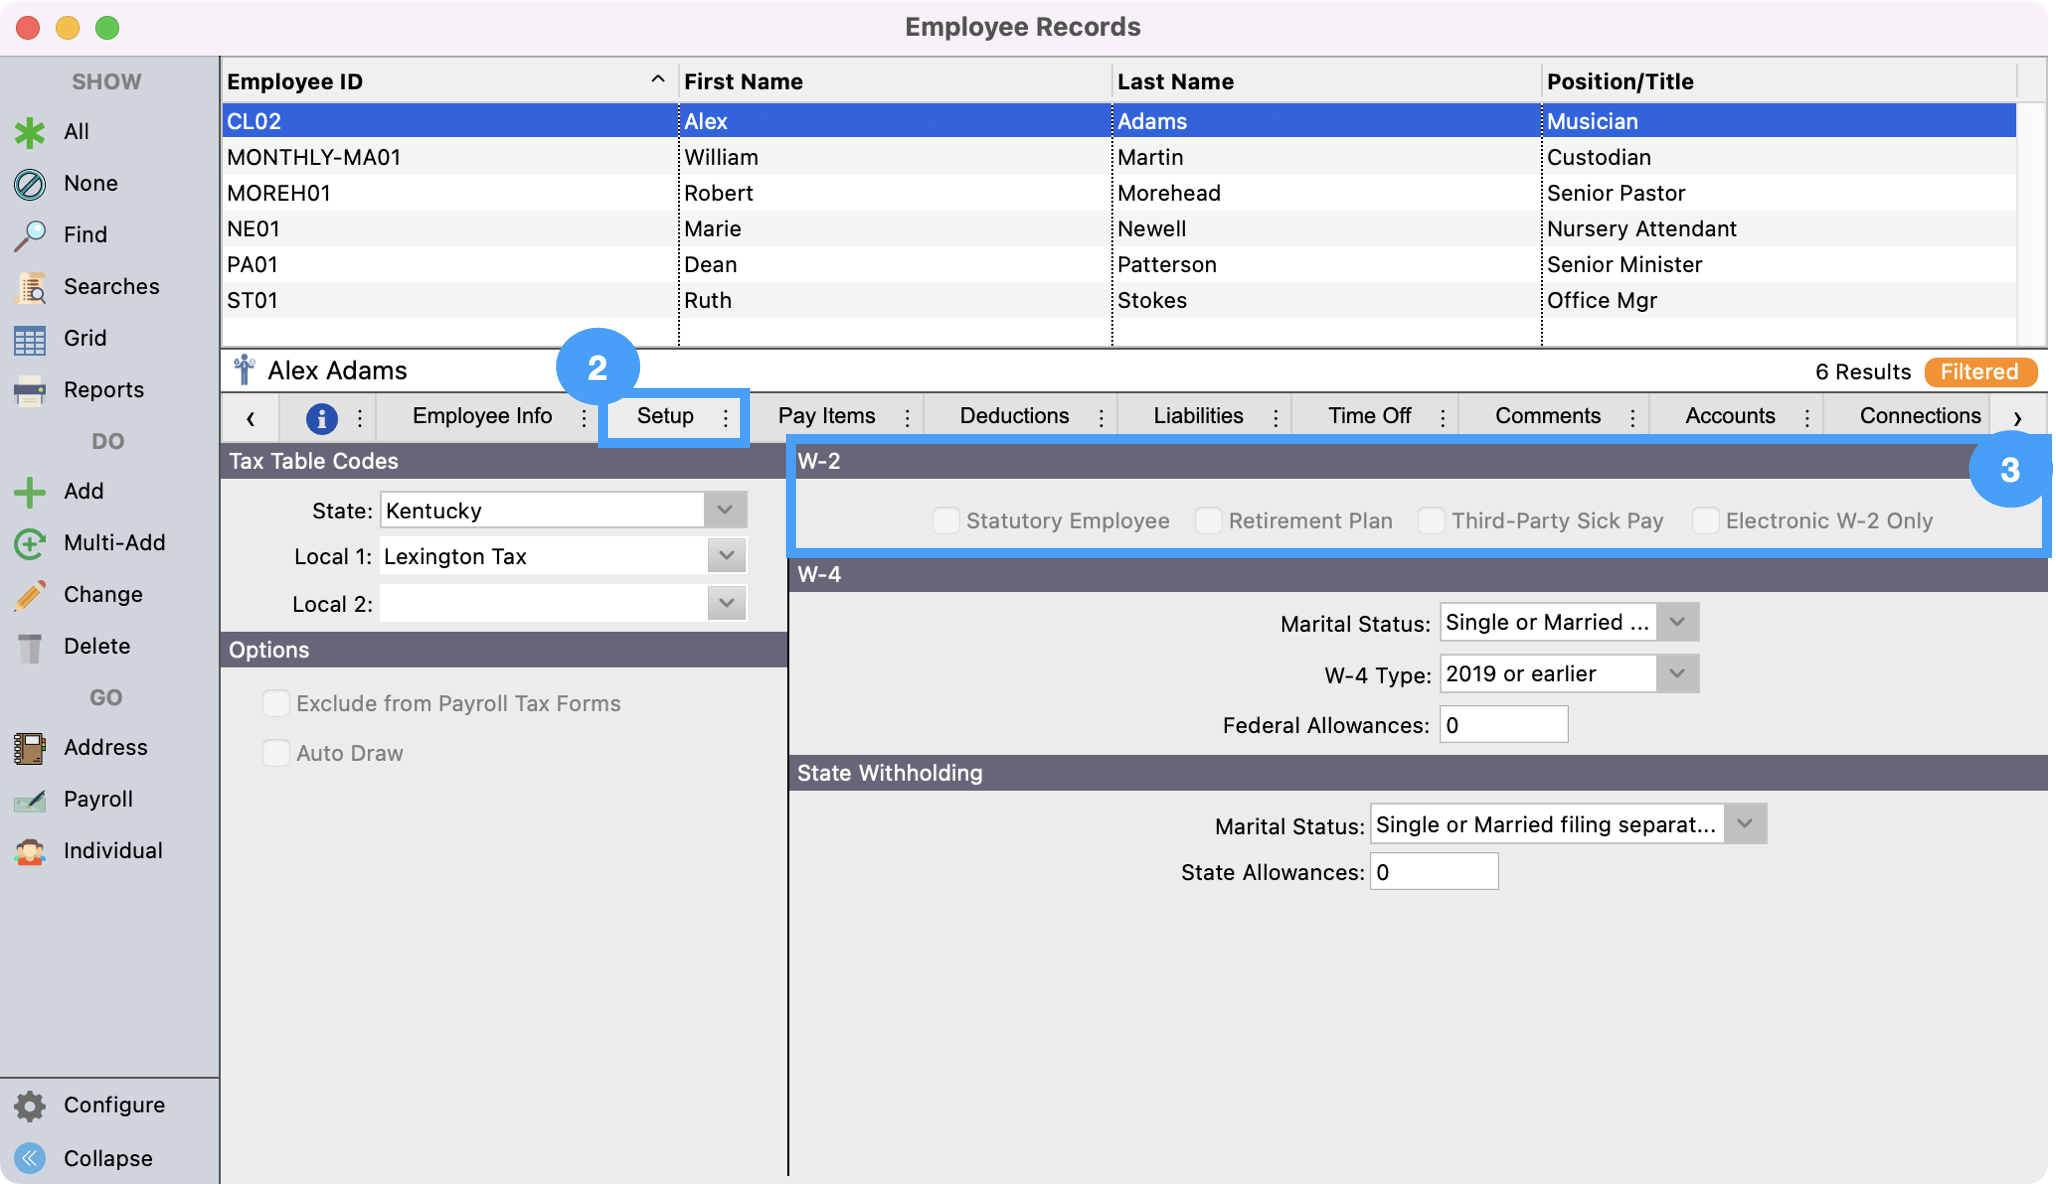Select the Find tool in the sidebar

pos(83,234)
